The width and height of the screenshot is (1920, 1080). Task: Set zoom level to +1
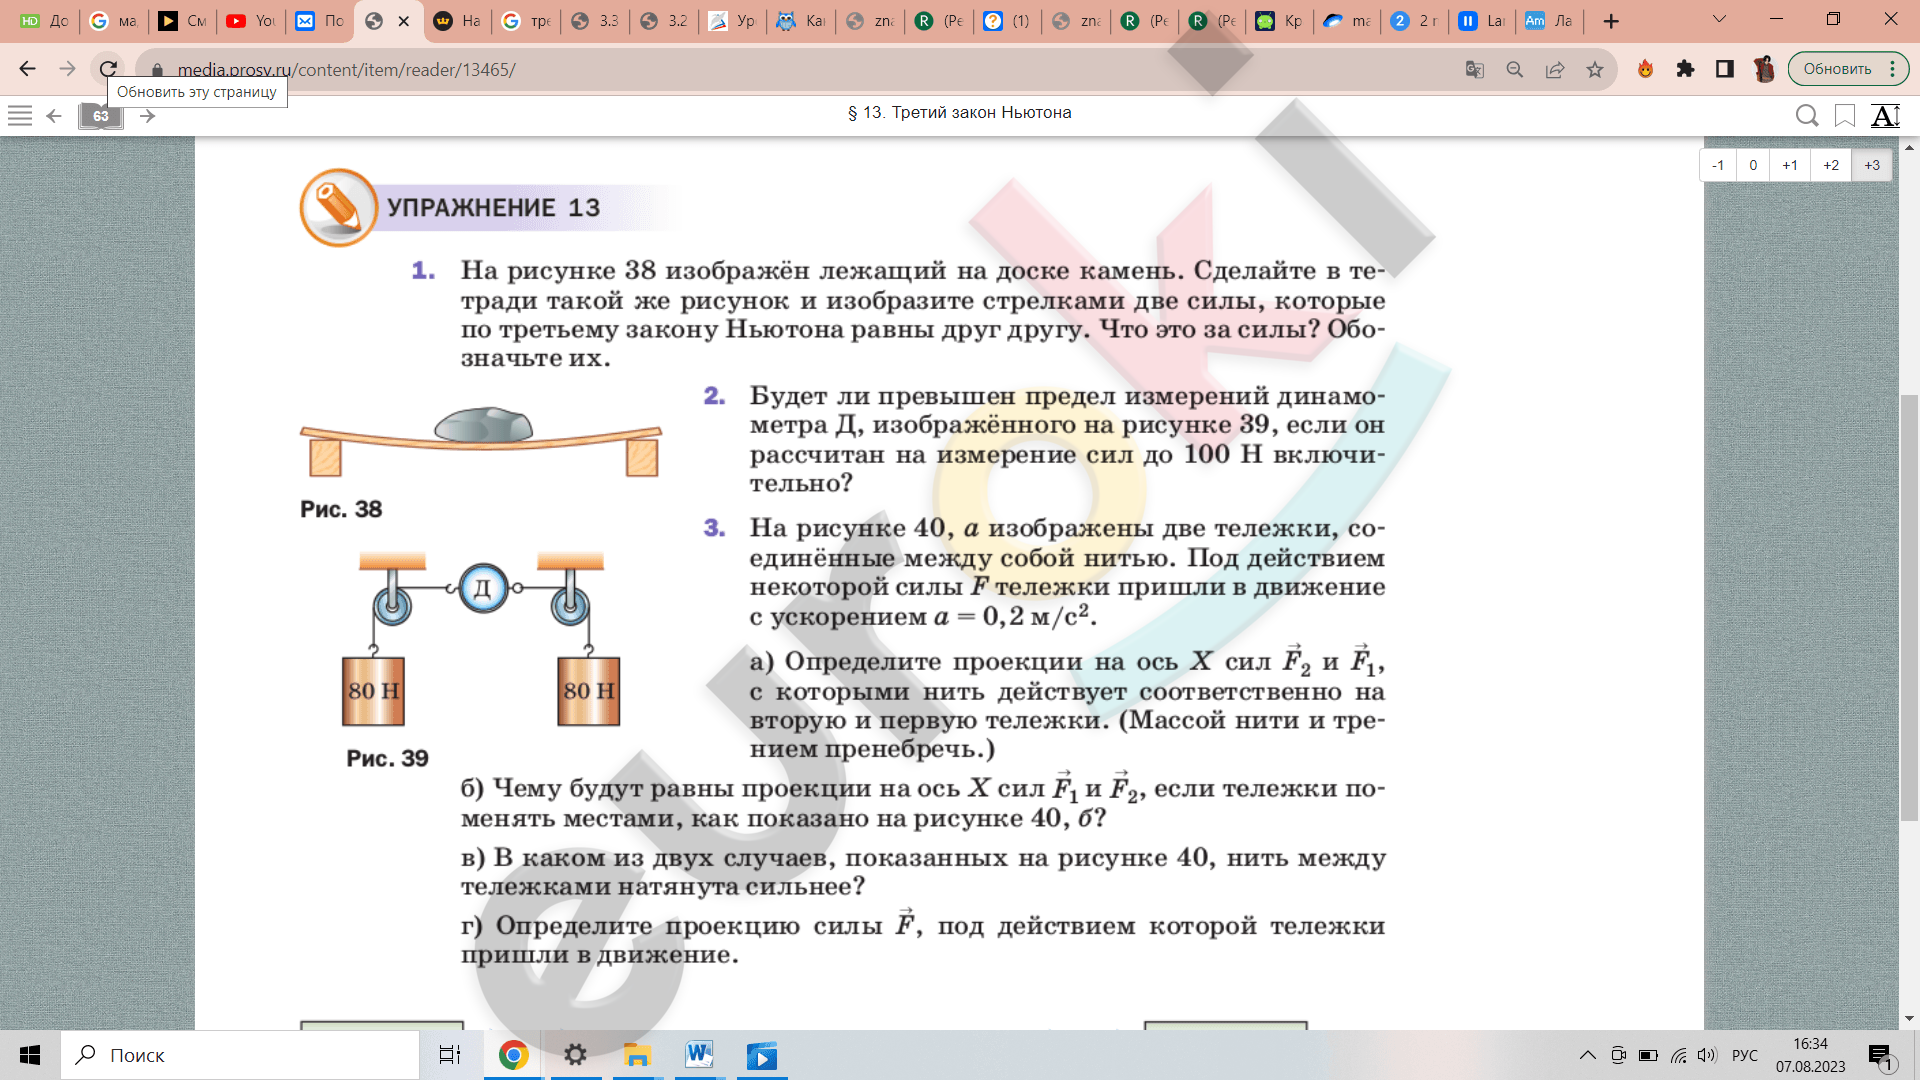[1790, 165]
